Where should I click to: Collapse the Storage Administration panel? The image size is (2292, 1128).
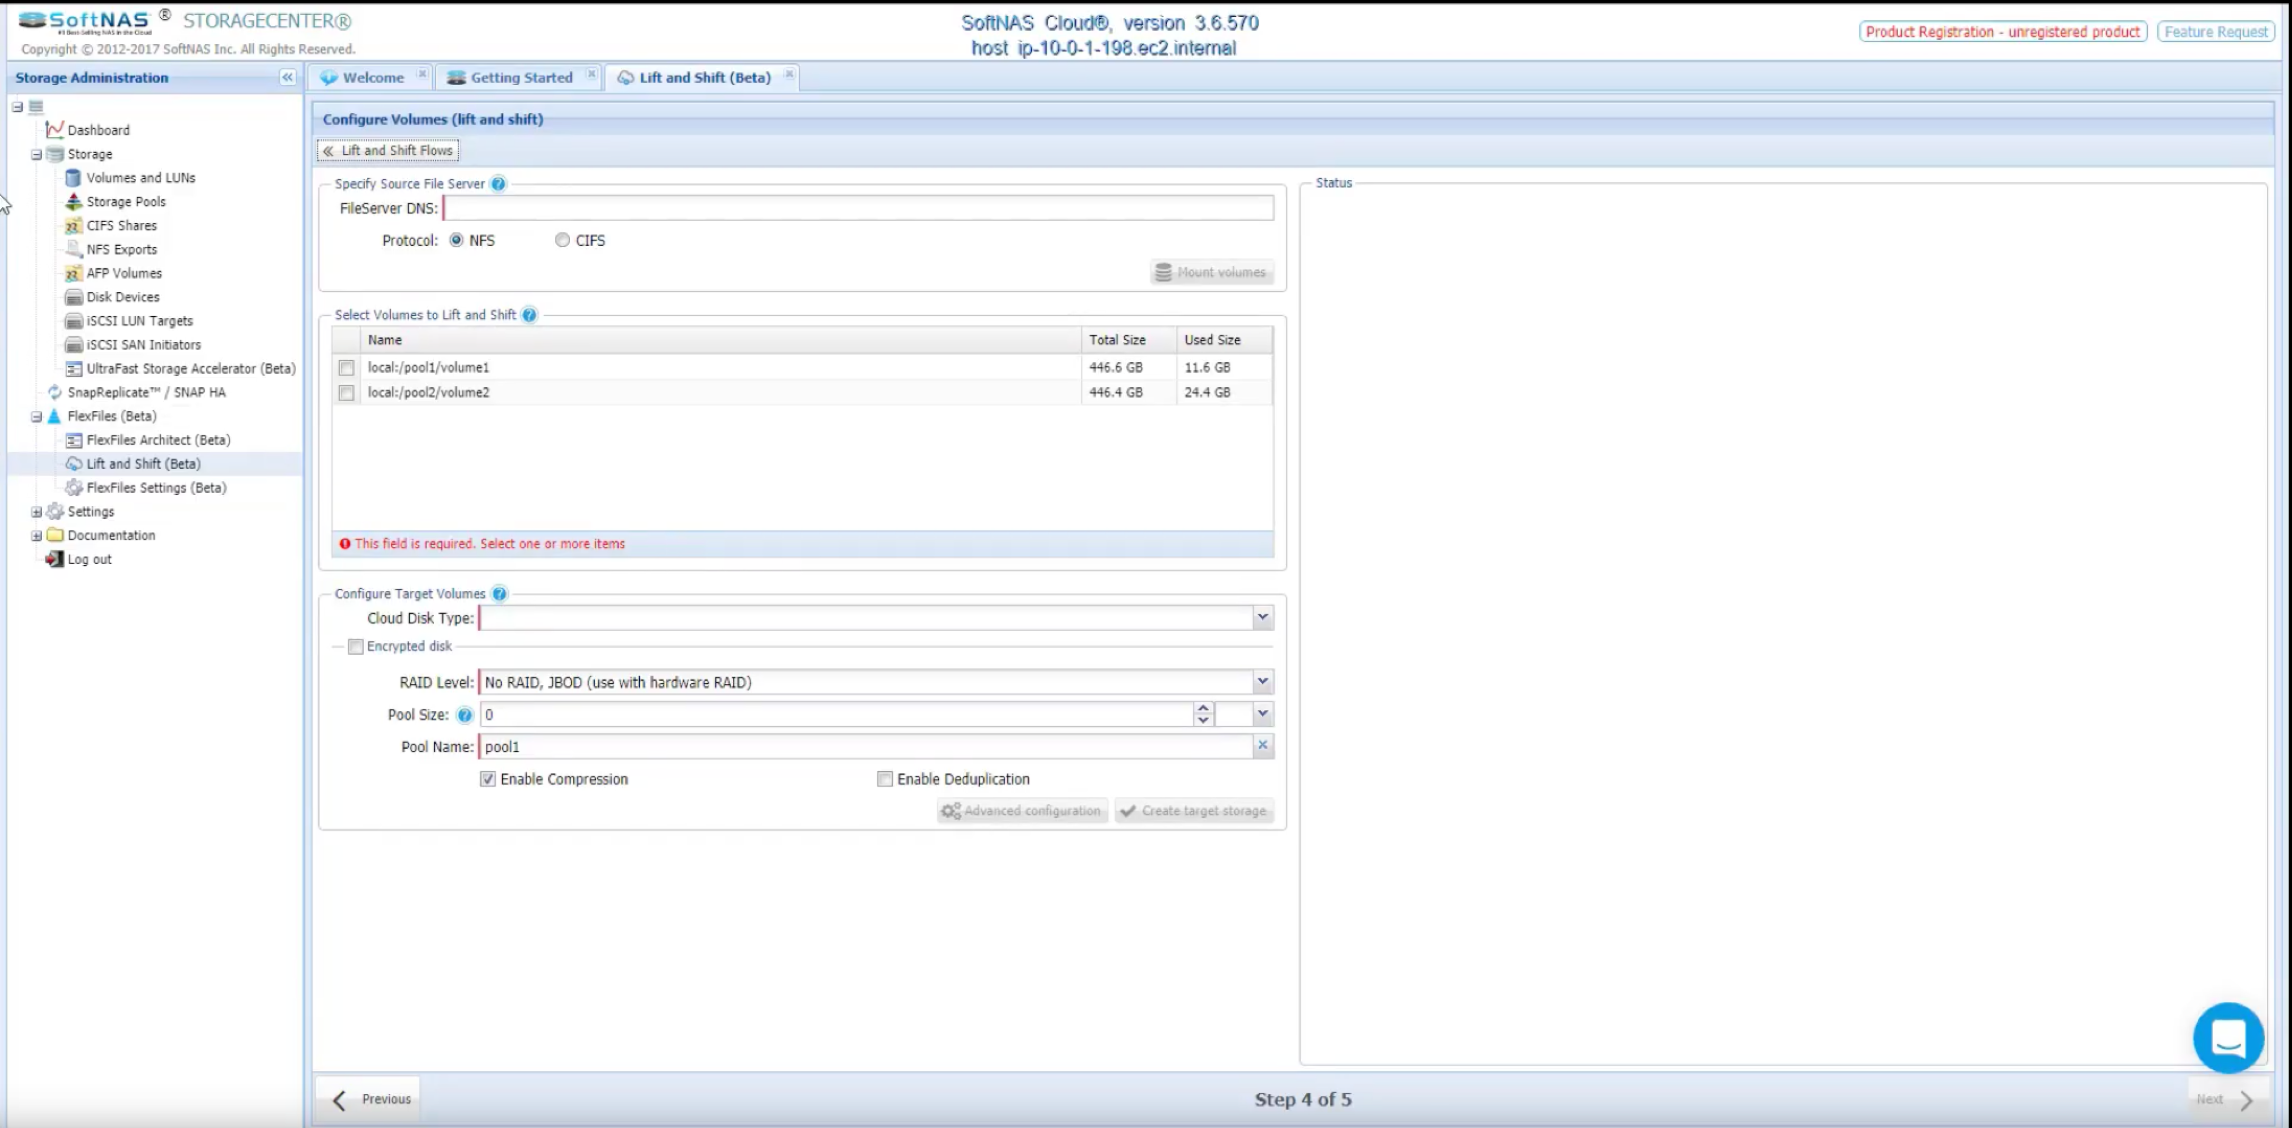[287, 77]
